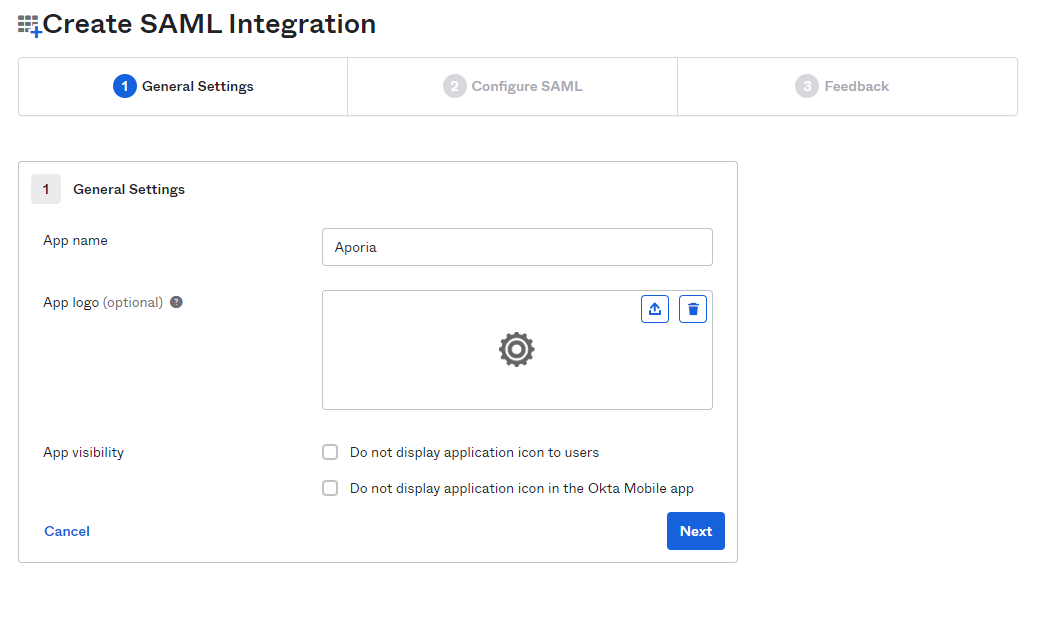Click the grey '1' section badge

(46, 189)
